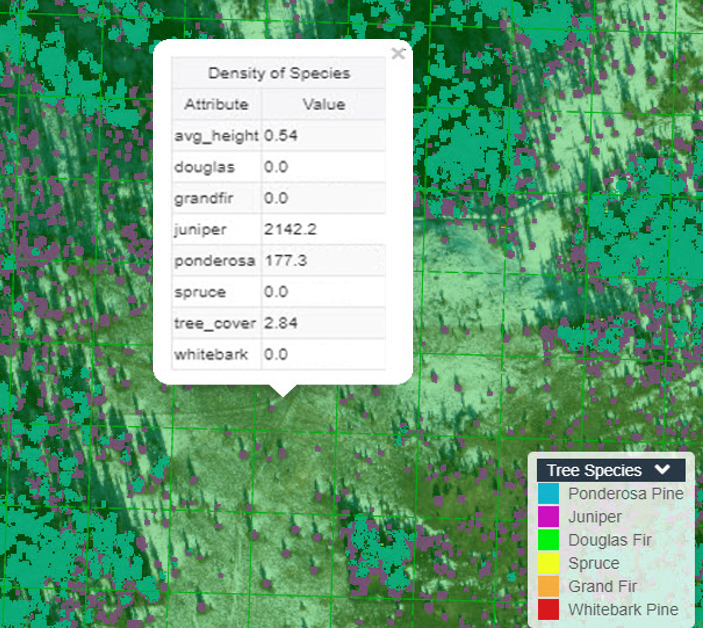Click the juniper value 2142.2
The width and height of the screenshot is (703, 628).
pos(290,230)
